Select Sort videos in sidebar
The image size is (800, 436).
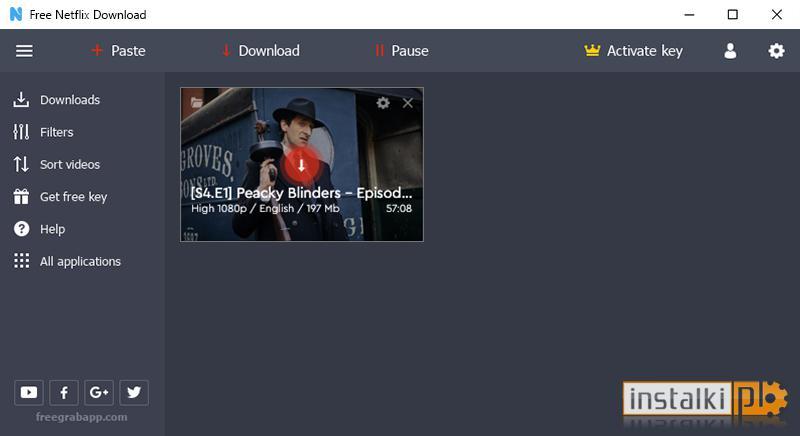(57, 164)
